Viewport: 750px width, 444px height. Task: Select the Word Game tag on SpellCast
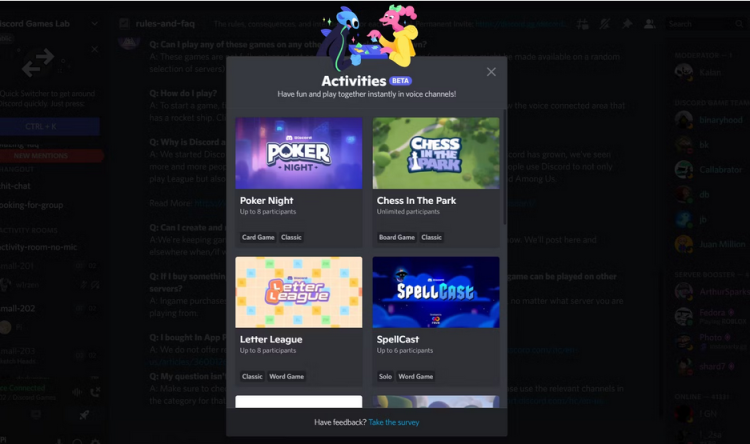pyautogui.click(x=416, y=377)
